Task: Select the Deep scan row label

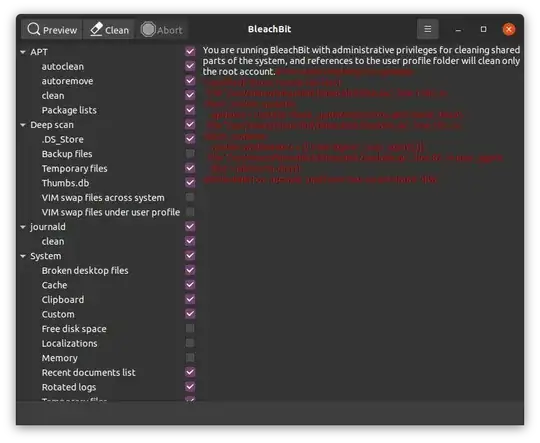Action: click(52, 125)
